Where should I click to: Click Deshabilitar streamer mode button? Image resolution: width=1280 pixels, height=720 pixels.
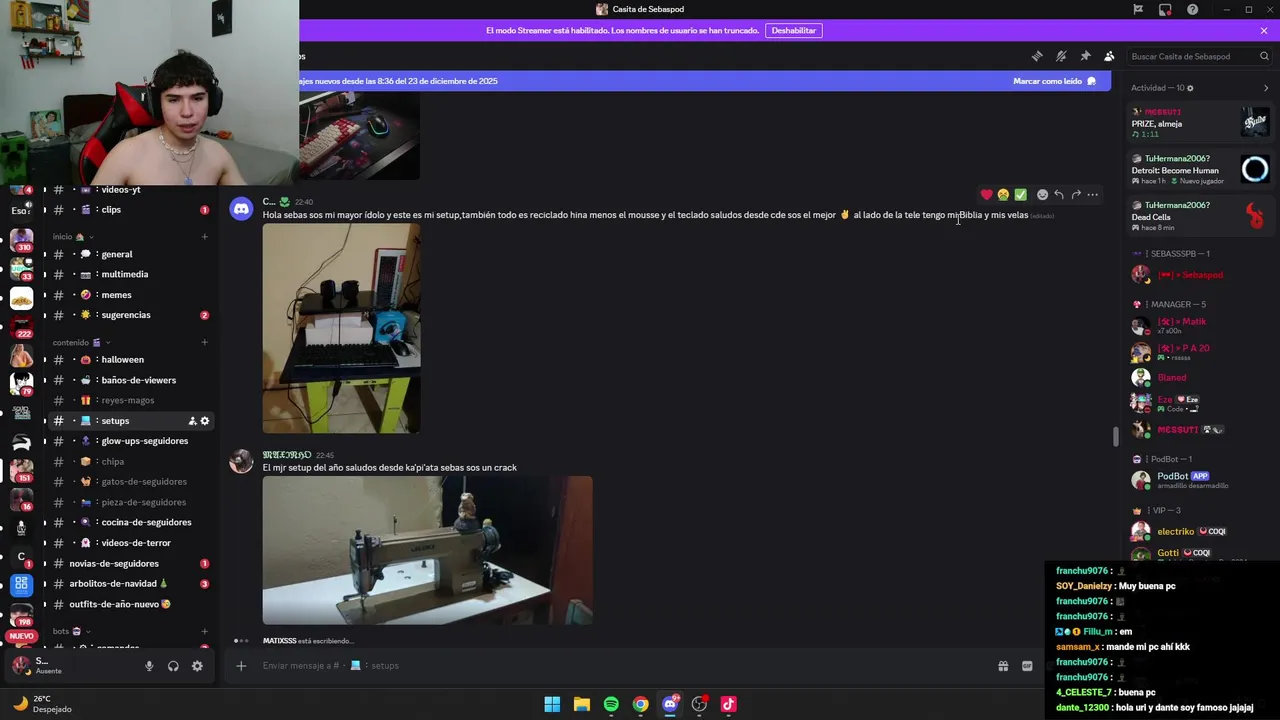[793, 30]
